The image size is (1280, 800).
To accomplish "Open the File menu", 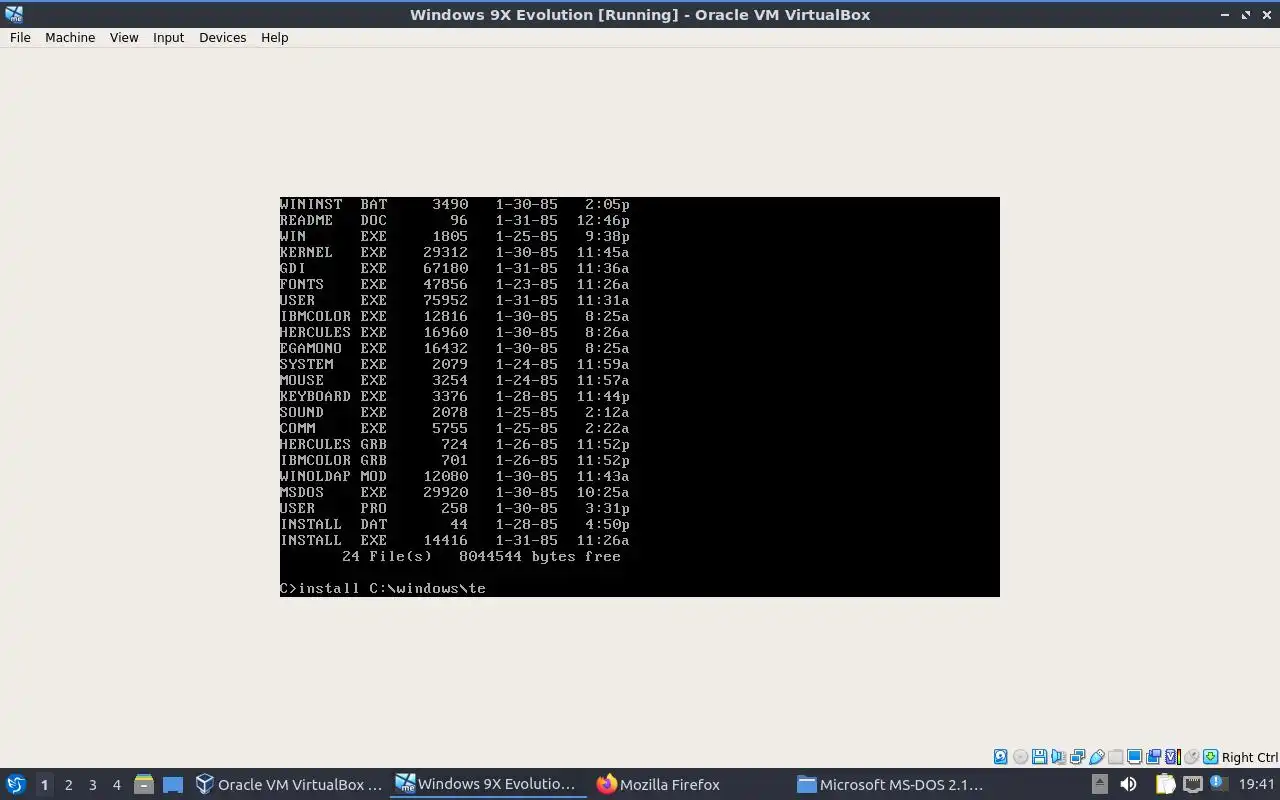I will [20, 37].
